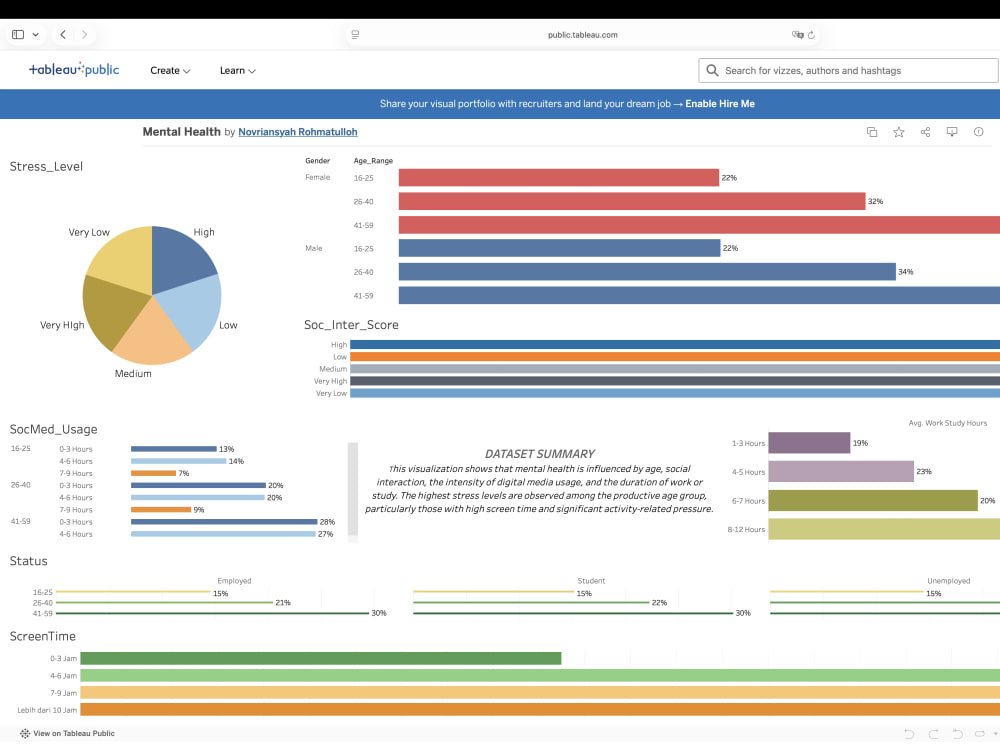Click the 16-25 0-3 Hours 13% bar
Viewport: 1000px width, 750px height.
pyautogui.click(x=173, y=449)
